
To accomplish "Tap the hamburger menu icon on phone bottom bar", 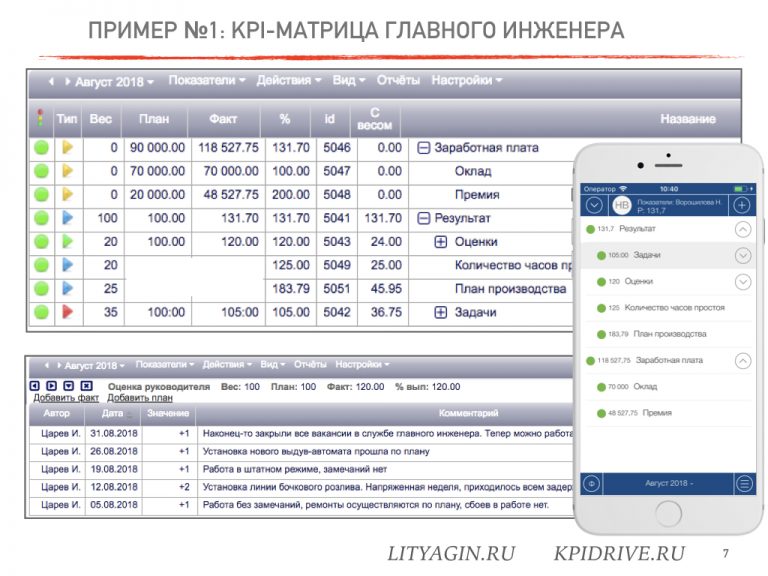I will [744, 484].
